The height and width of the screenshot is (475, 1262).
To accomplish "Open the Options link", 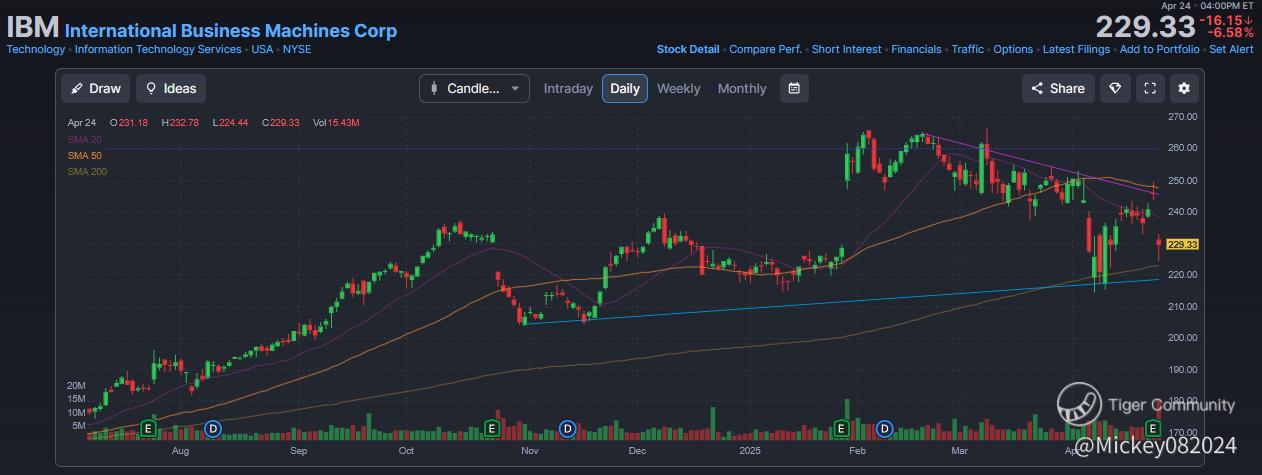I will pyautogui.click(x=1013, y=49).
